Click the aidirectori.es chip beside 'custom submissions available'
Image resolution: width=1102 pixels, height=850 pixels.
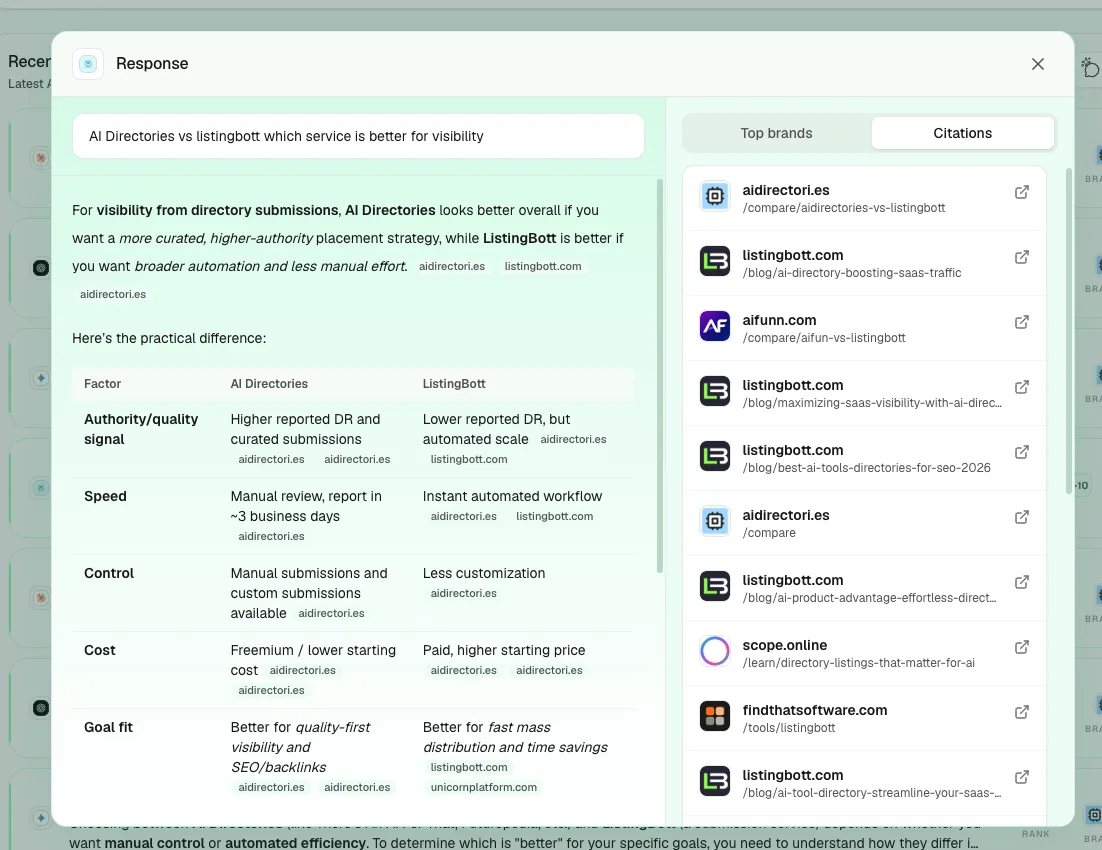(x=331, y=613)
